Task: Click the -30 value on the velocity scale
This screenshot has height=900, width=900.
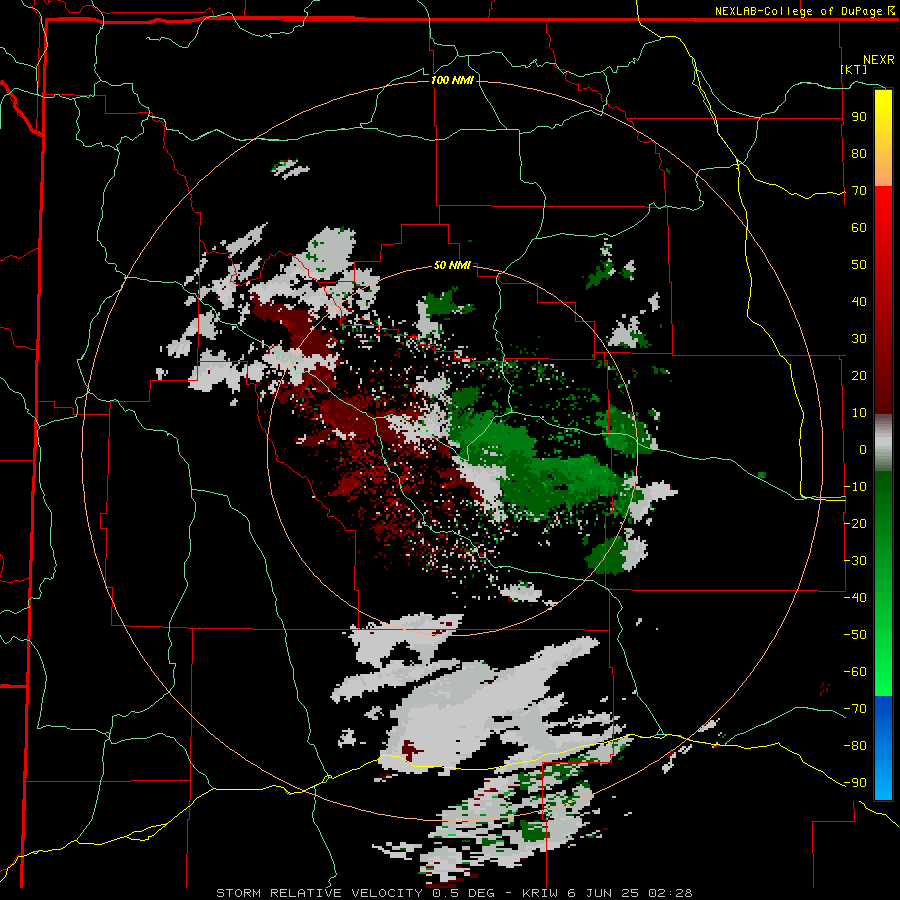Action: tap(855, 561)
